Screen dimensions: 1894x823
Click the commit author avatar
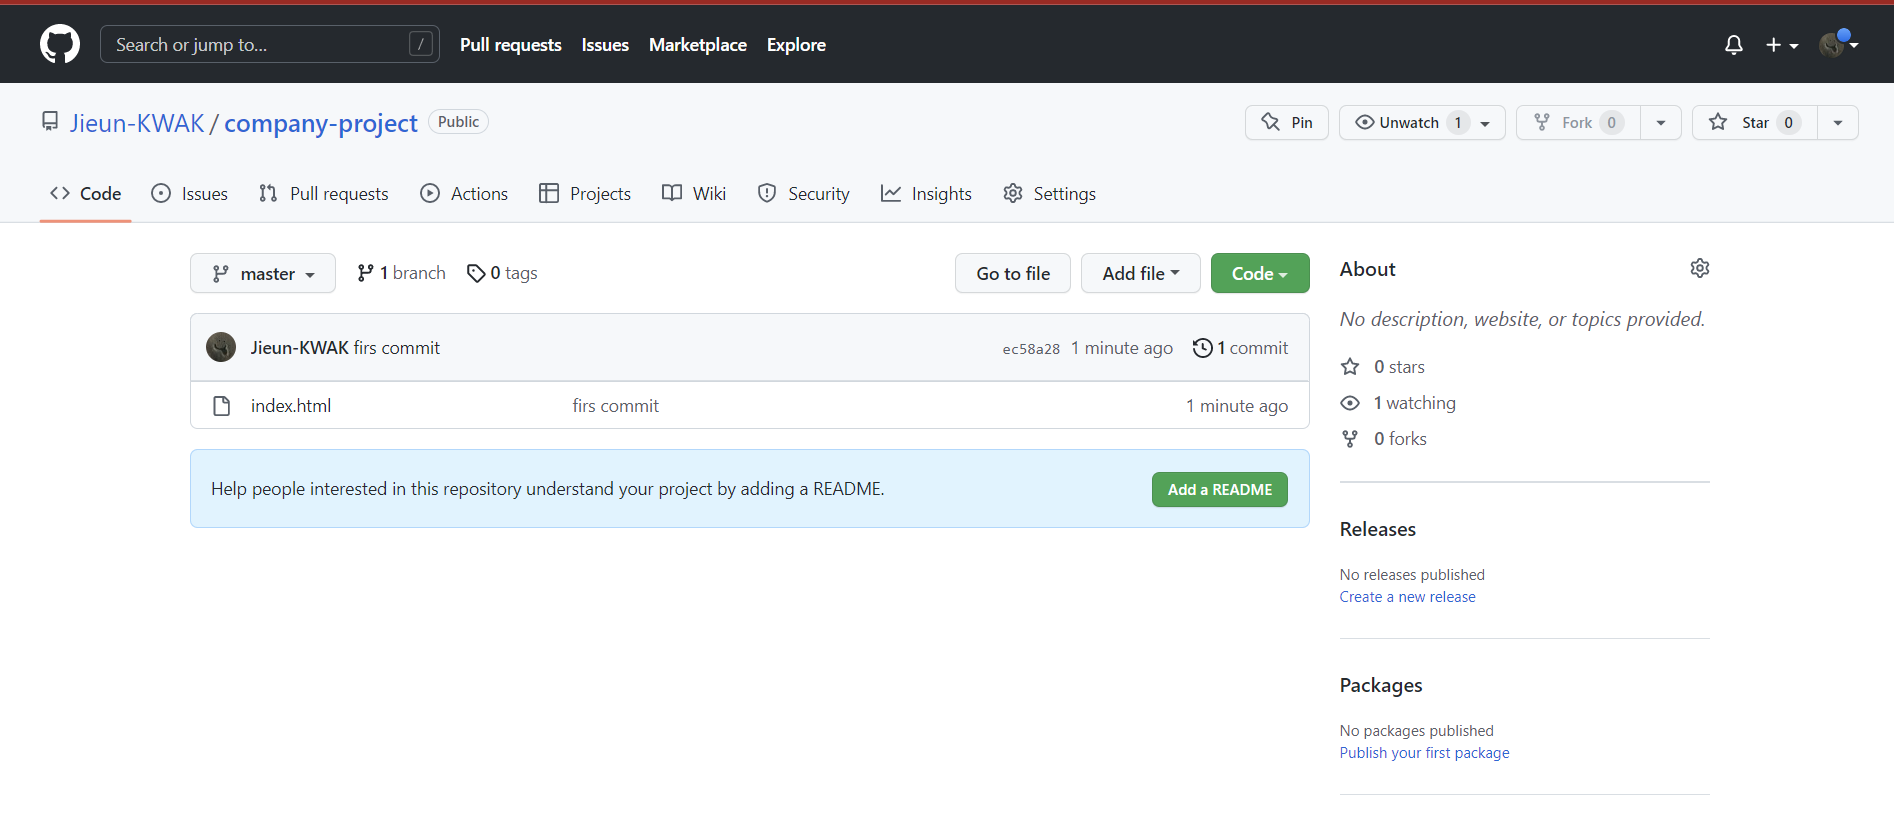click(221, 347)
